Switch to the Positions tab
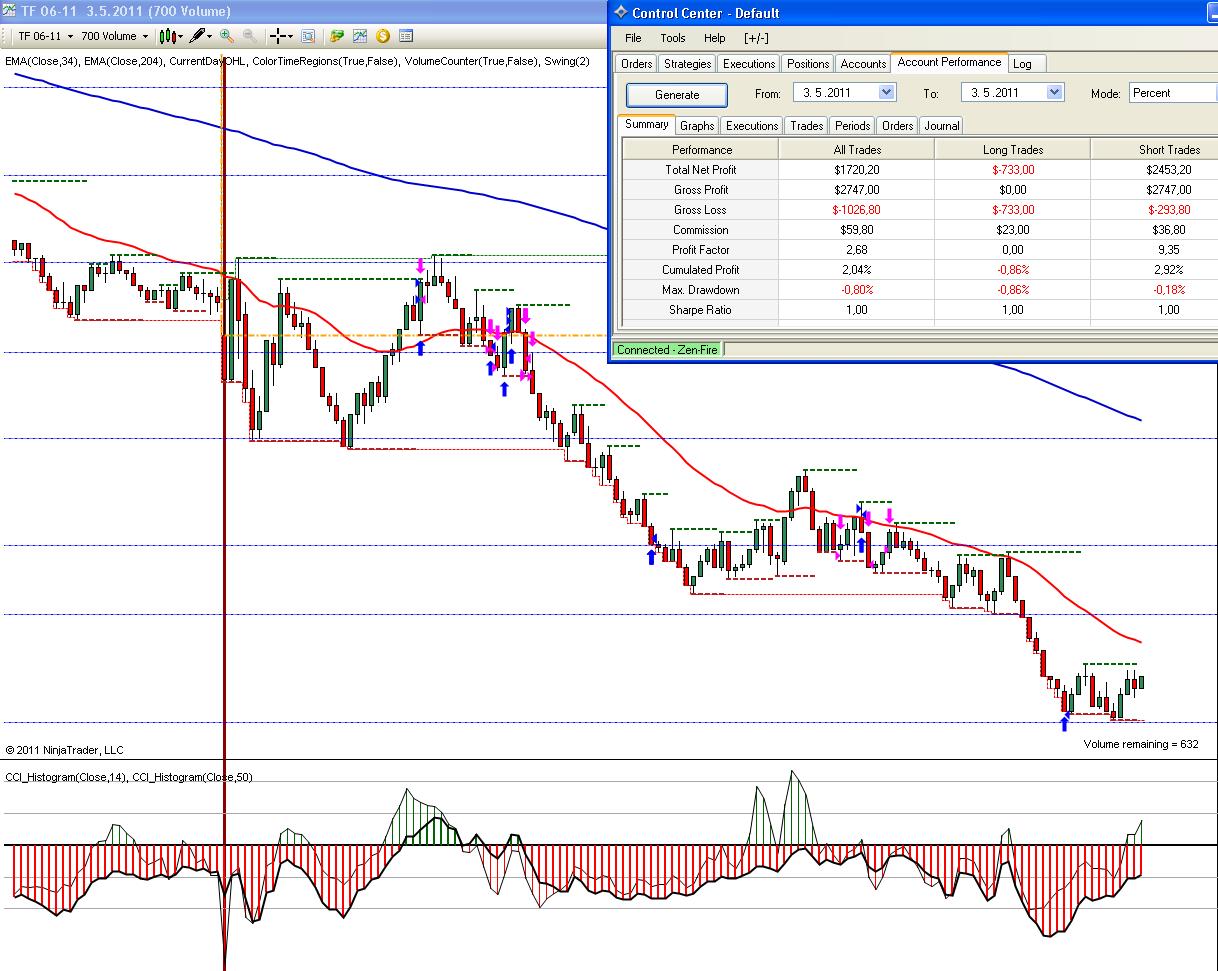The width and height of the screenshot is (1218, 971). [807, 63]
